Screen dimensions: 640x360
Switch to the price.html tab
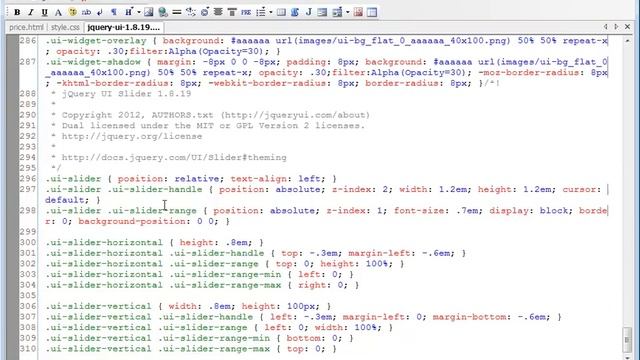26,27
